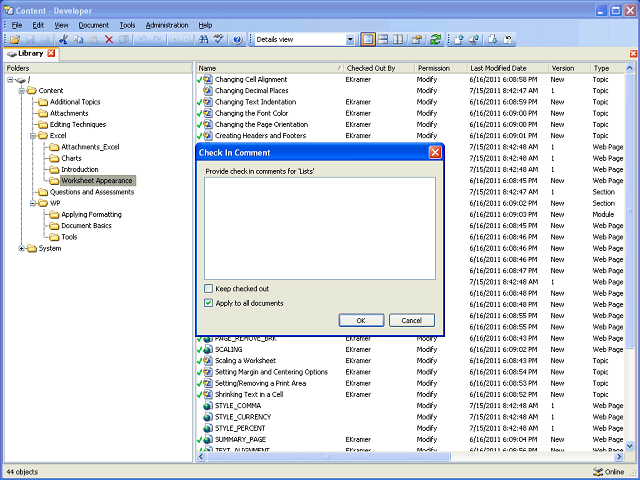Click the Check Out document toolbar icon
640x480 pixels.
(493, 40)
